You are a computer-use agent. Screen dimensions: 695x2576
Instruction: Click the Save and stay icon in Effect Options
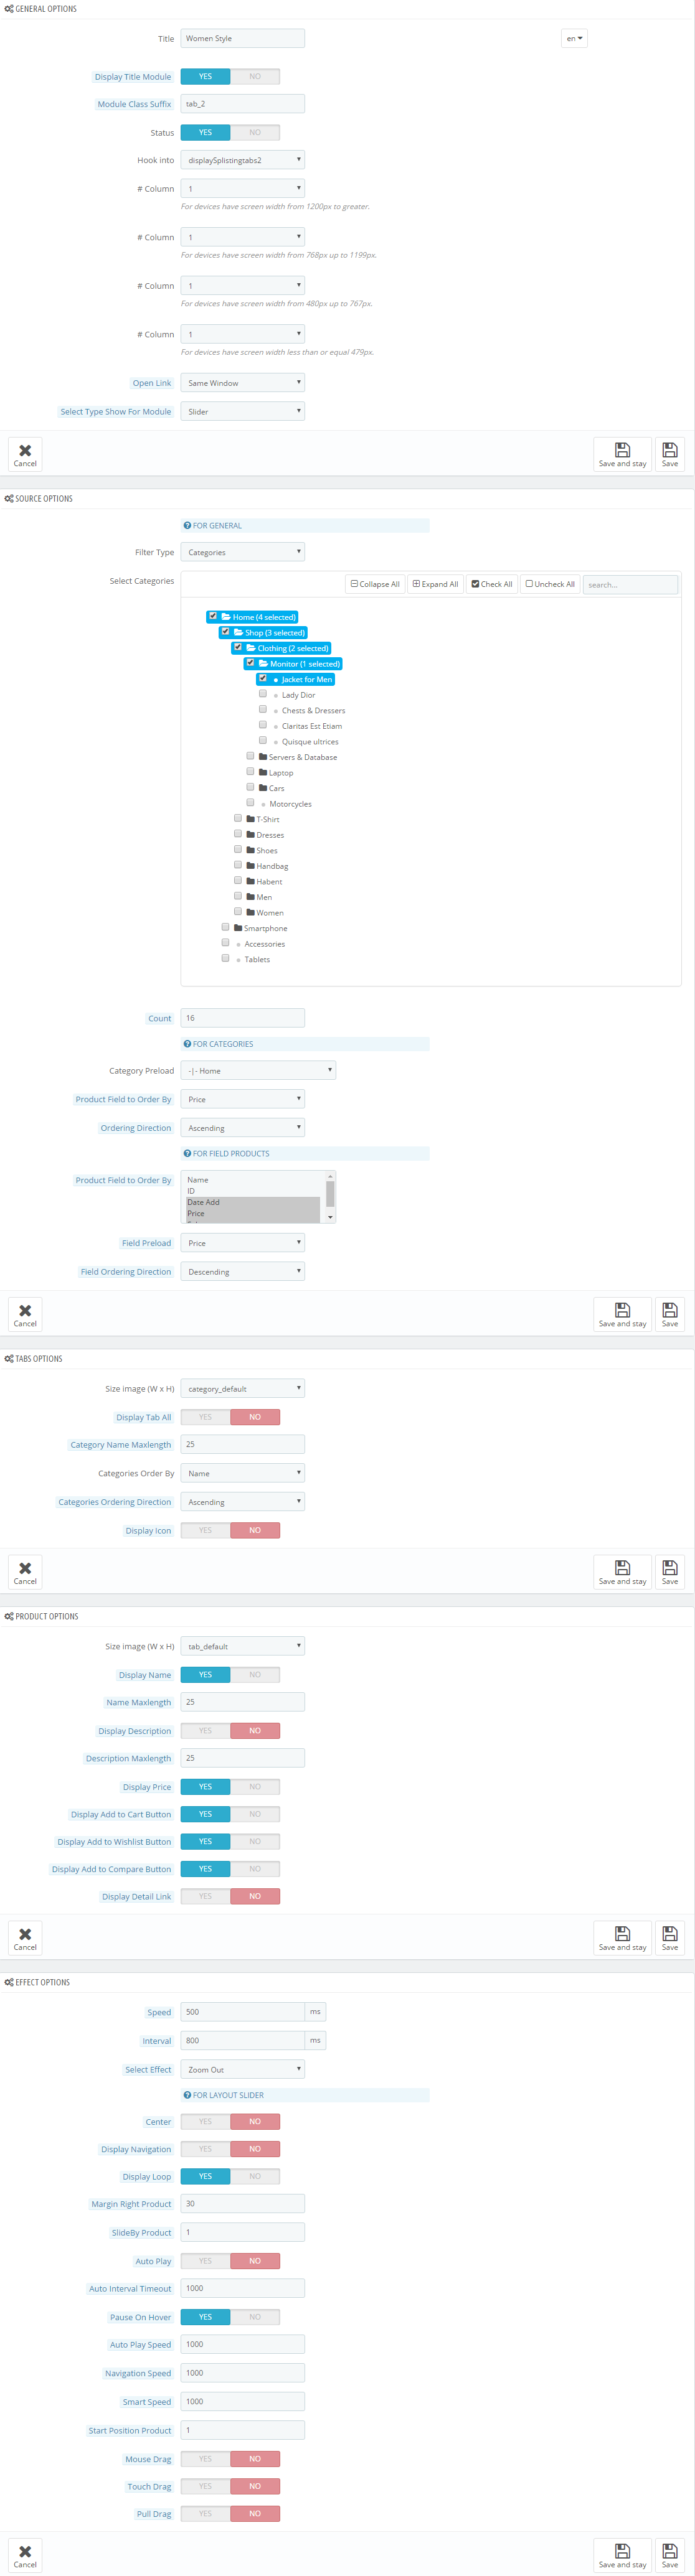pos(622,2551)
